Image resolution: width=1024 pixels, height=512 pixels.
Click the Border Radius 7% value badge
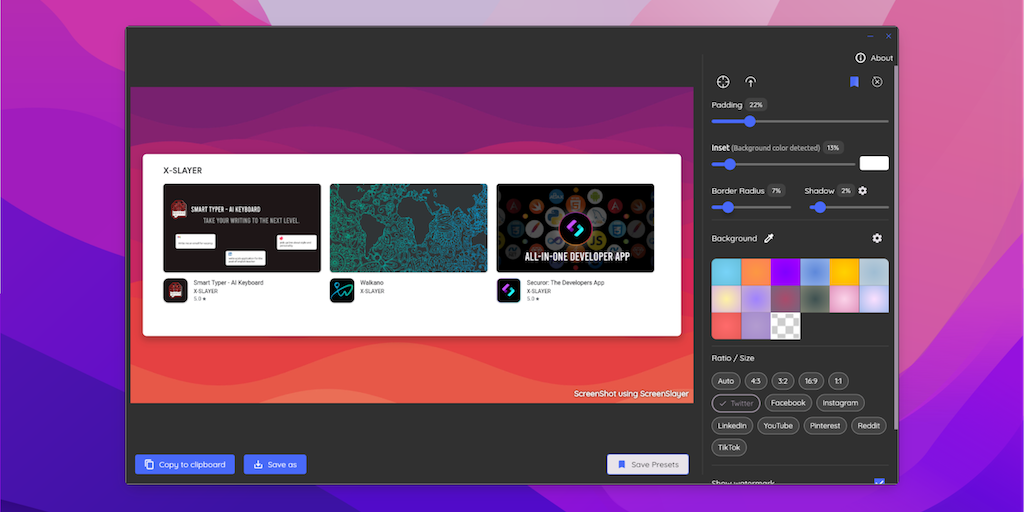[776, 191]
